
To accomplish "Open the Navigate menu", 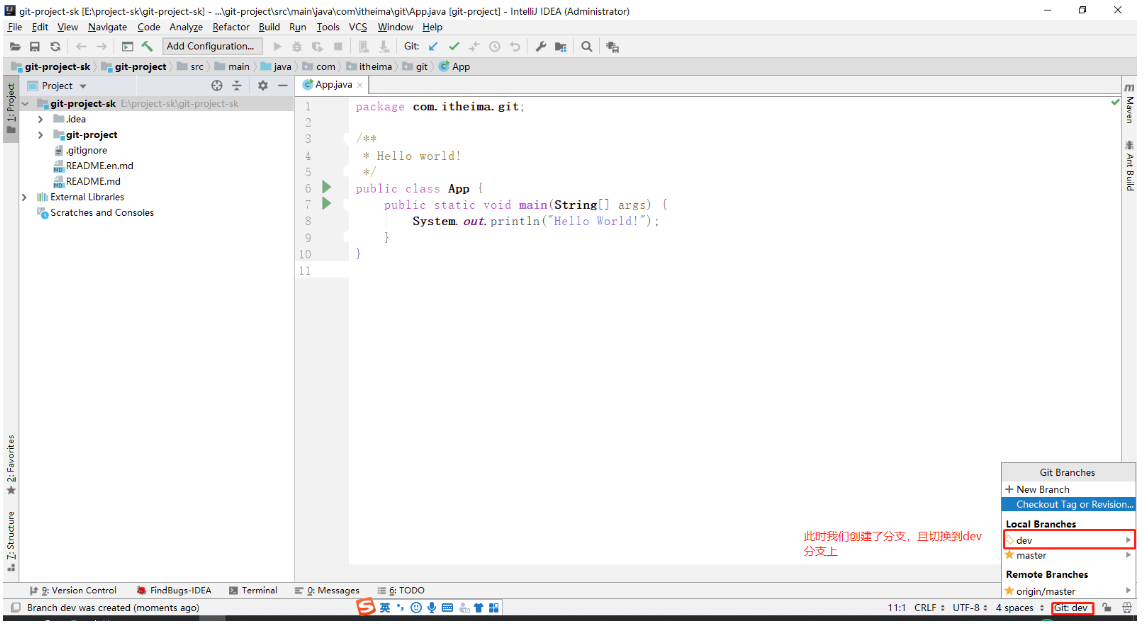I will tap(107, 27).
